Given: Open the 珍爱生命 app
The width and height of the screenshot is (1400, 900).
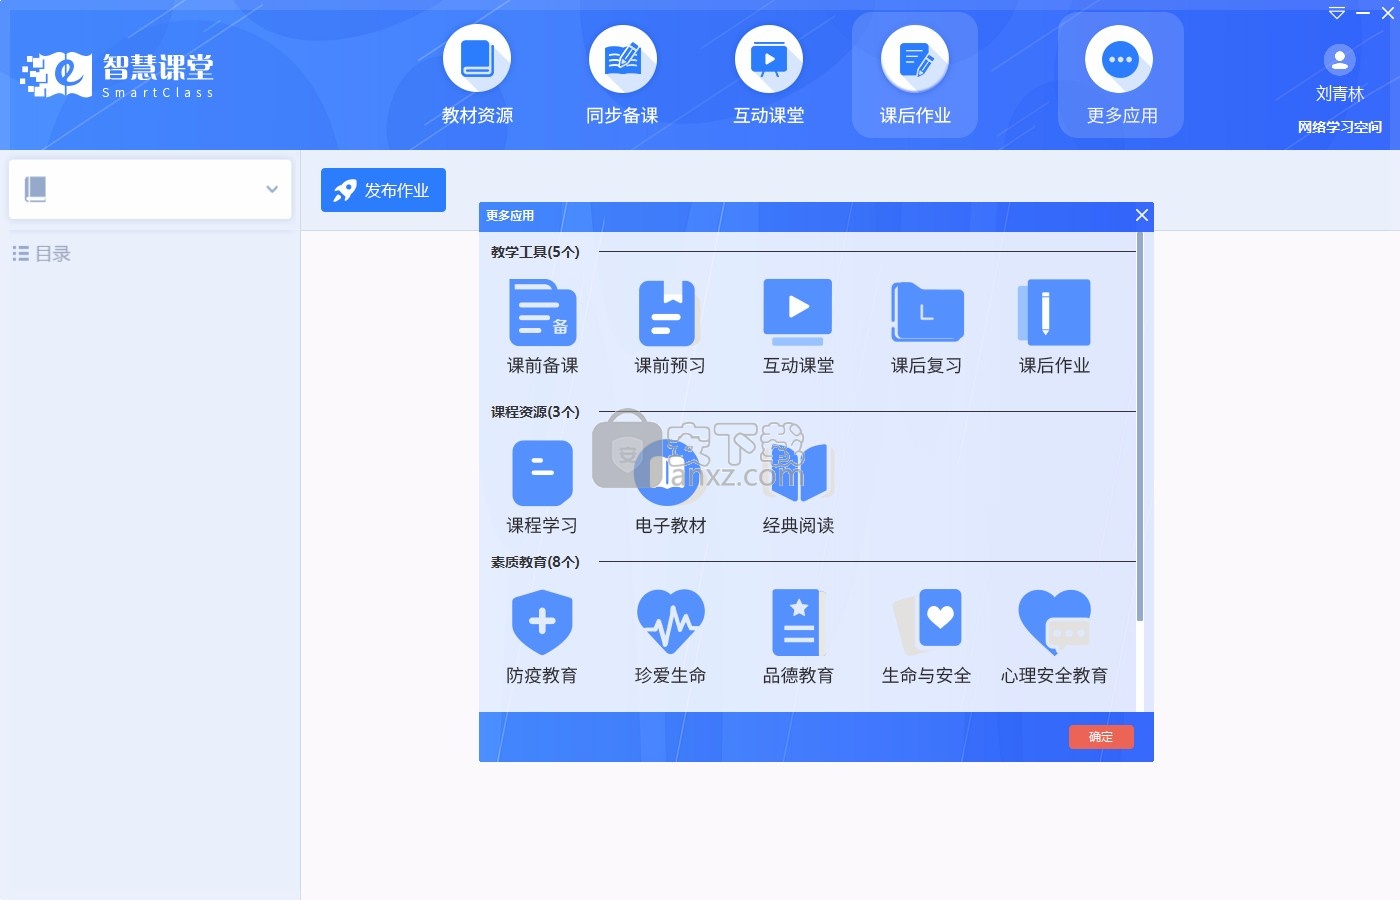Looking at the screenshot, I should tap(669, 637).
